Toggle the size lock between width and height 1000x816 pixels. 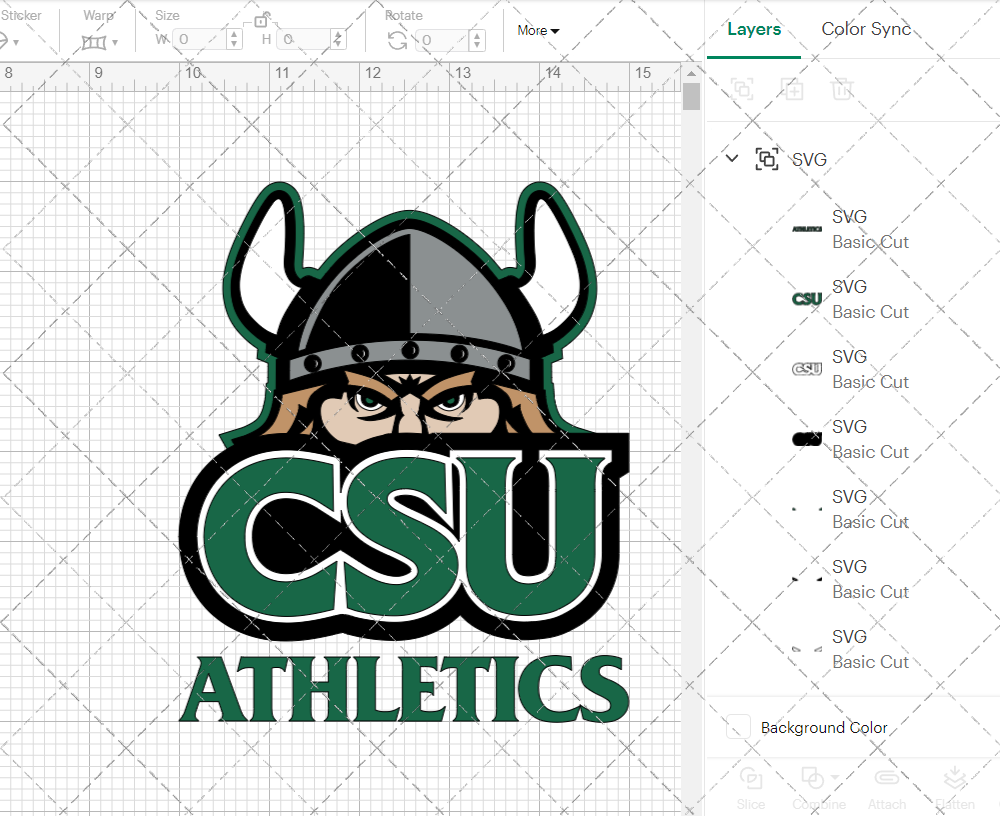click(x=262, y=20)
